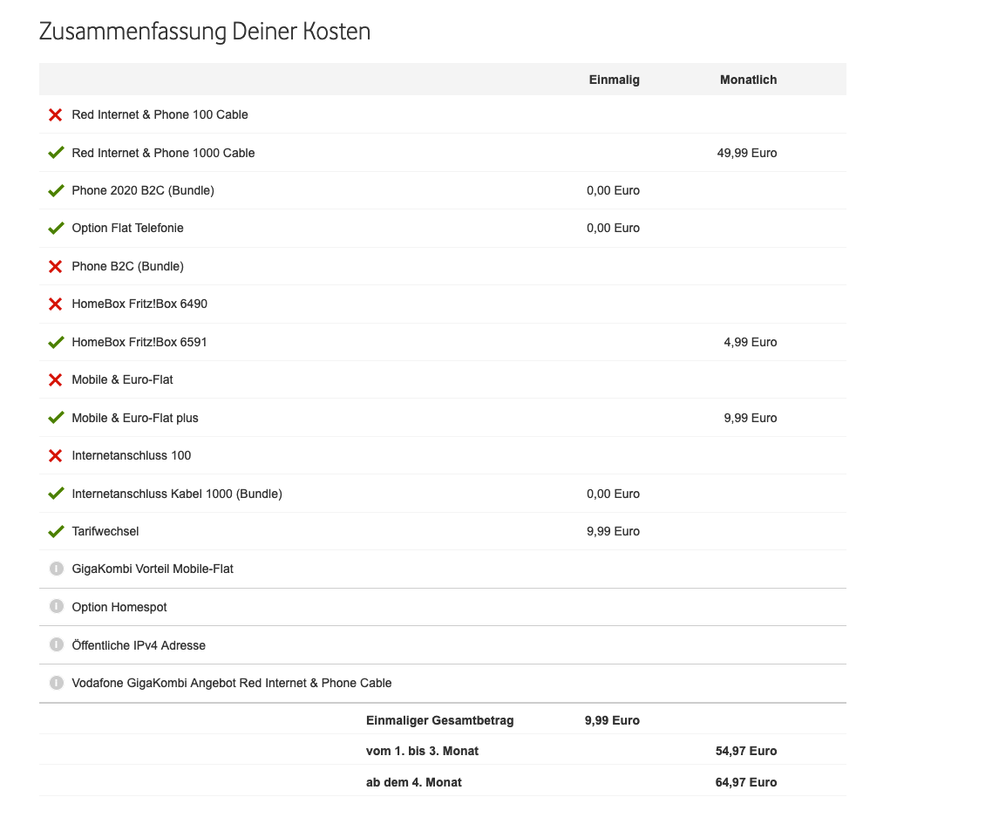Click red X next to Internetanschluss 100

click(56, 456)
